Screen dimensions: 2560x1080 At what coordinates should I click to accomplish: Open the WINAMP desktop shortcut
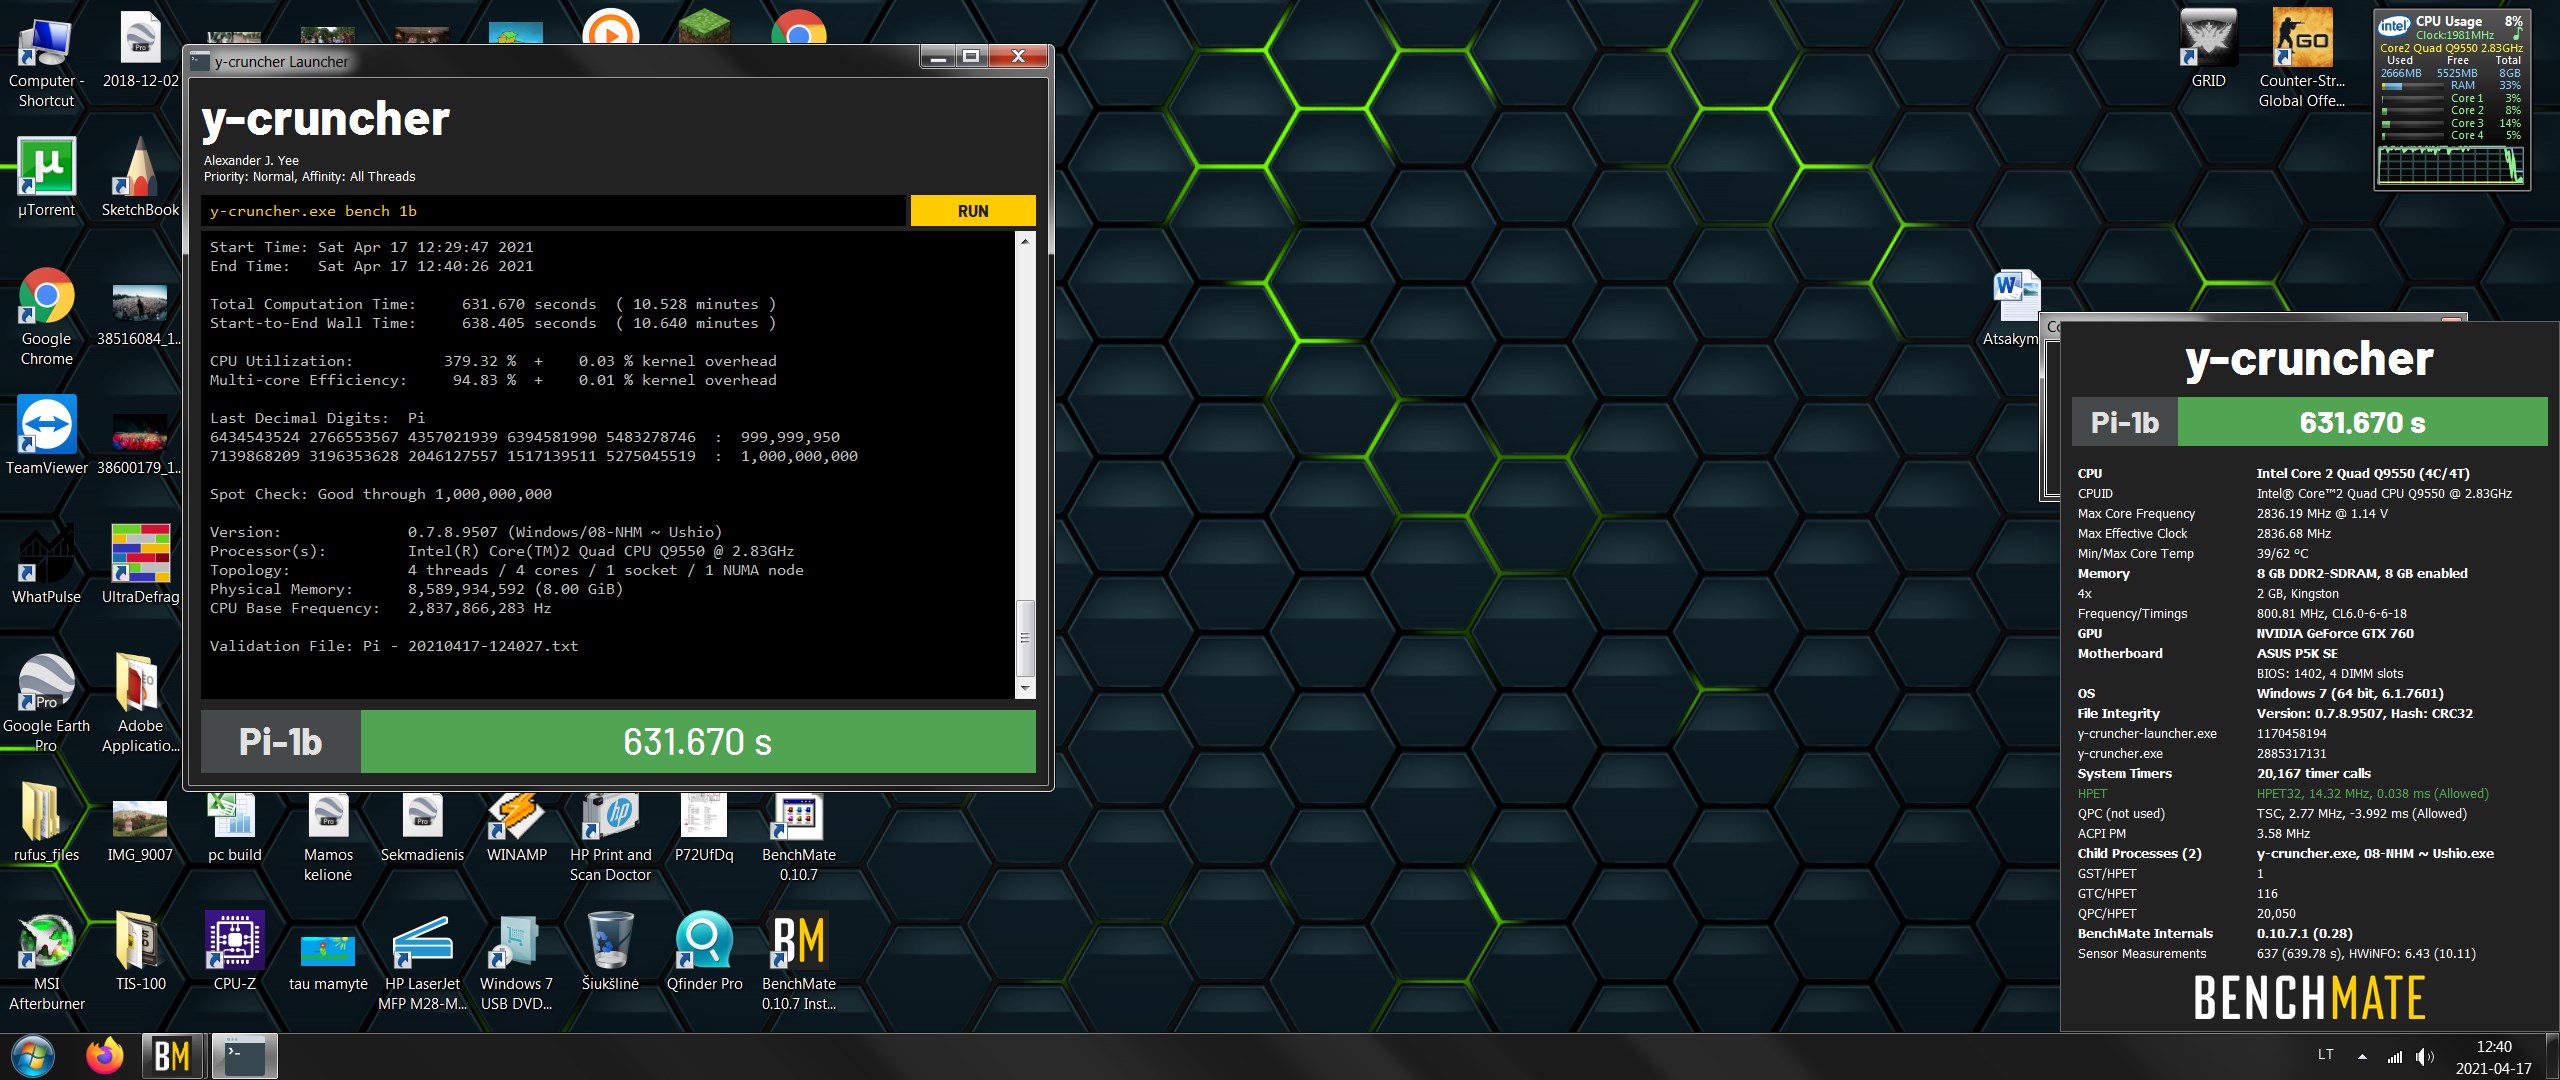click(516, 826)
